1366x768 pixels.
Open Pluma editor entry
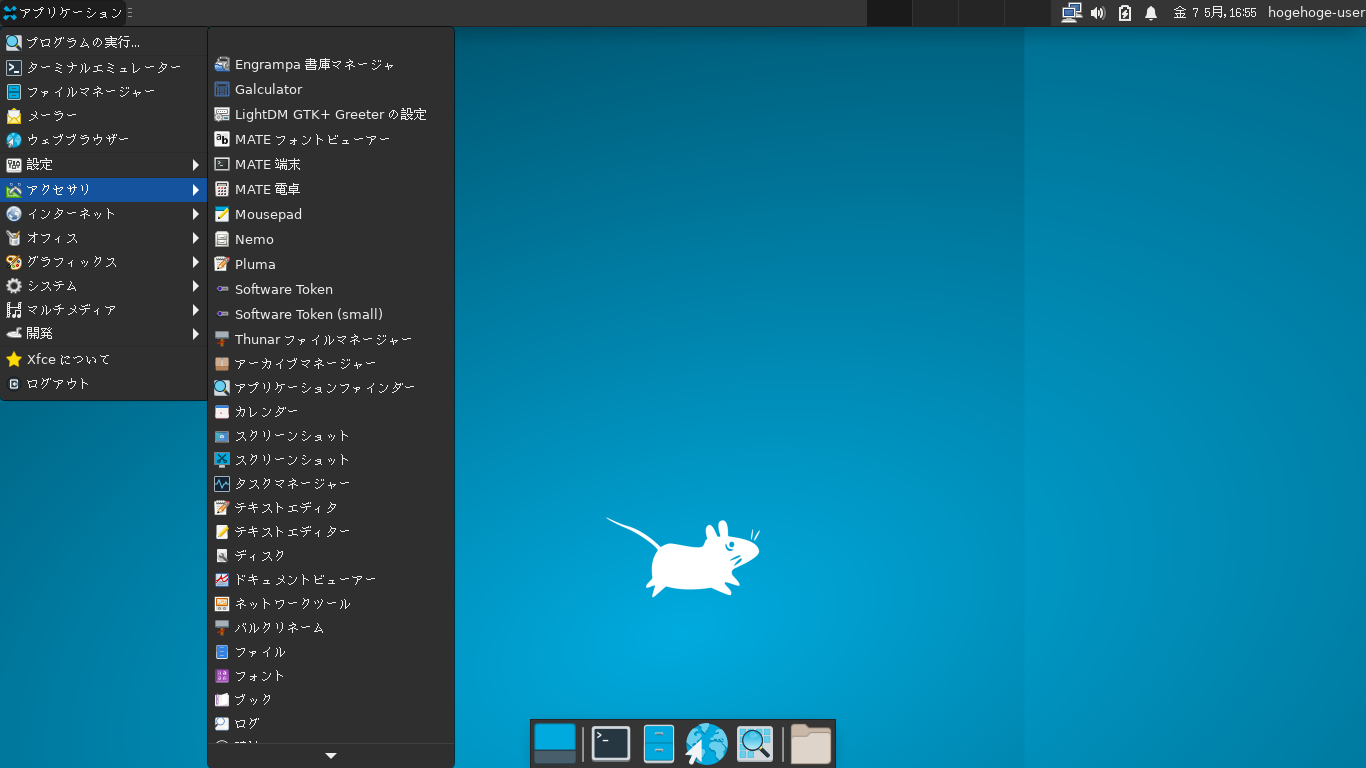pos(330,264)
